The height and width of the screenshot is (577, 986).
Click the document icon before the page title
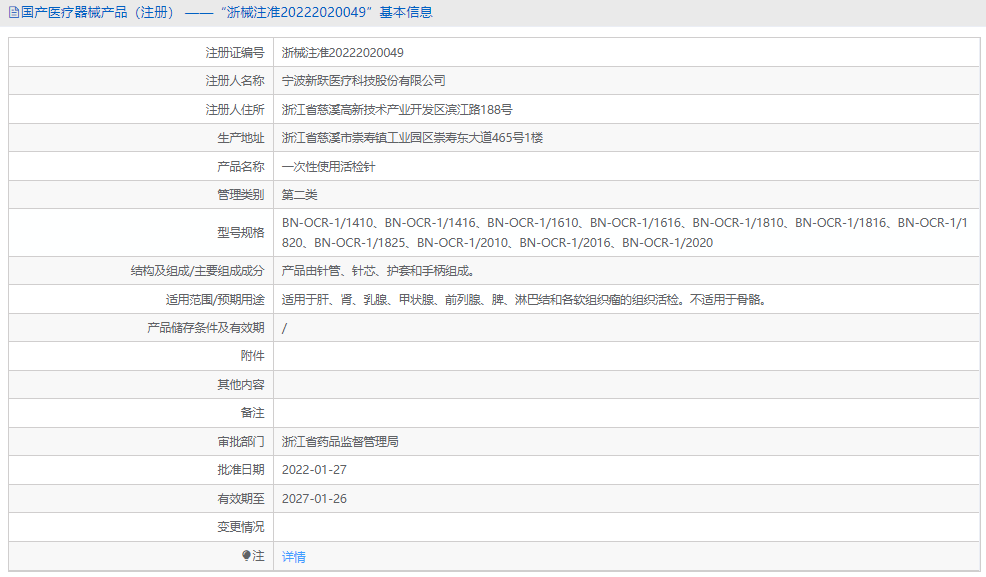coord(13,11)
